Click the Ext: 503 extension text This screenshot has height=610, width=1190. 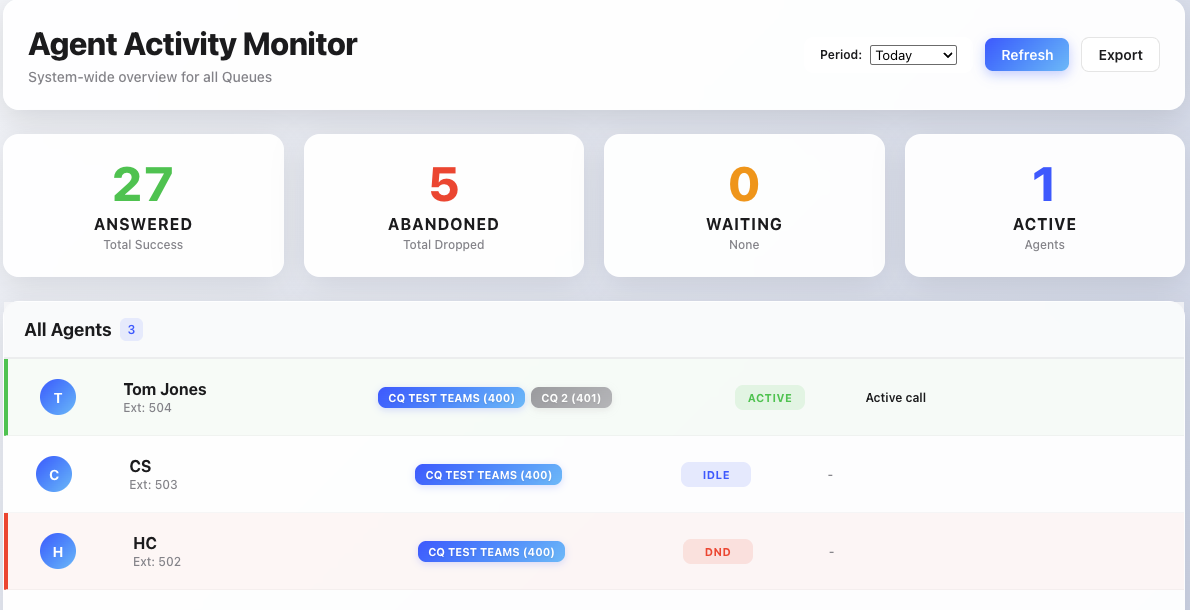(153, 485)
